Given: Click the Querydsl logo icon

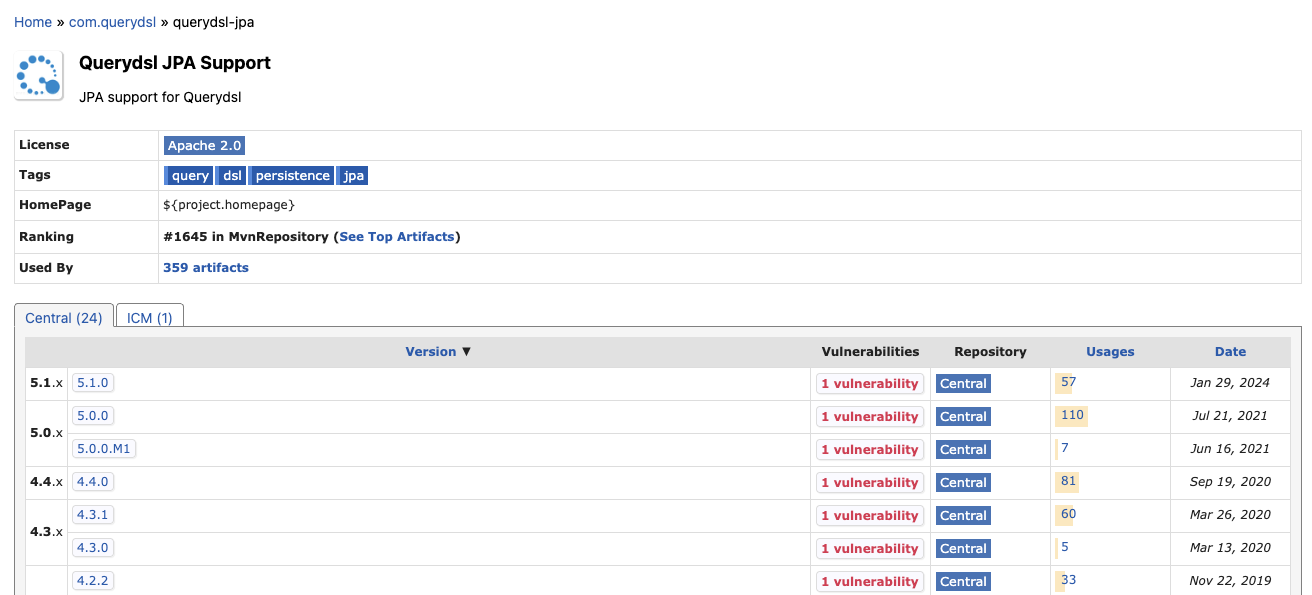Looking at the screenshot, I should point(39,76).
